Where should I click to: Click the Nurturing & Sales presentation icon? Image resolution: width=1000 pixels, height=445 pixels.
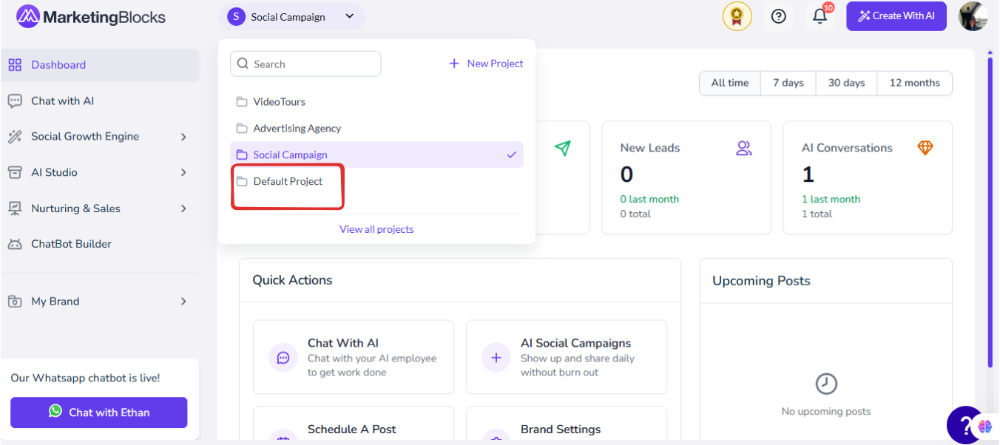click(x=15, y=208)
